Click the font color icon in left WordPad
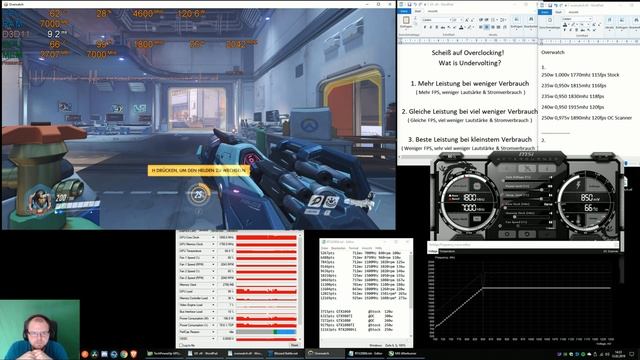This screenshot has height=360, width=640. 461,27
